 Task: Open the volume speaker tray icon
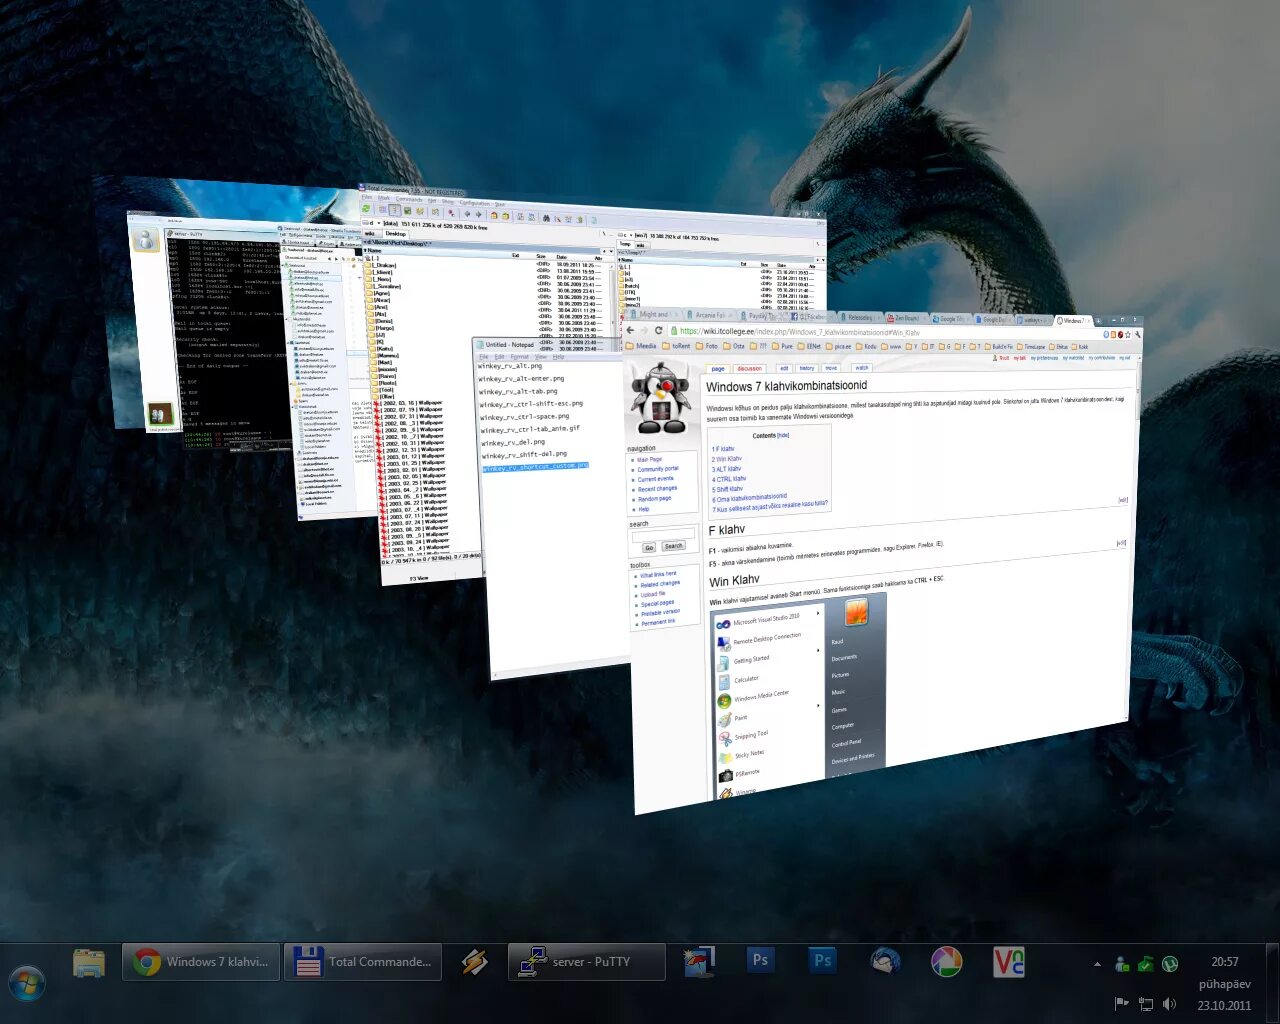point(1169,1004)
